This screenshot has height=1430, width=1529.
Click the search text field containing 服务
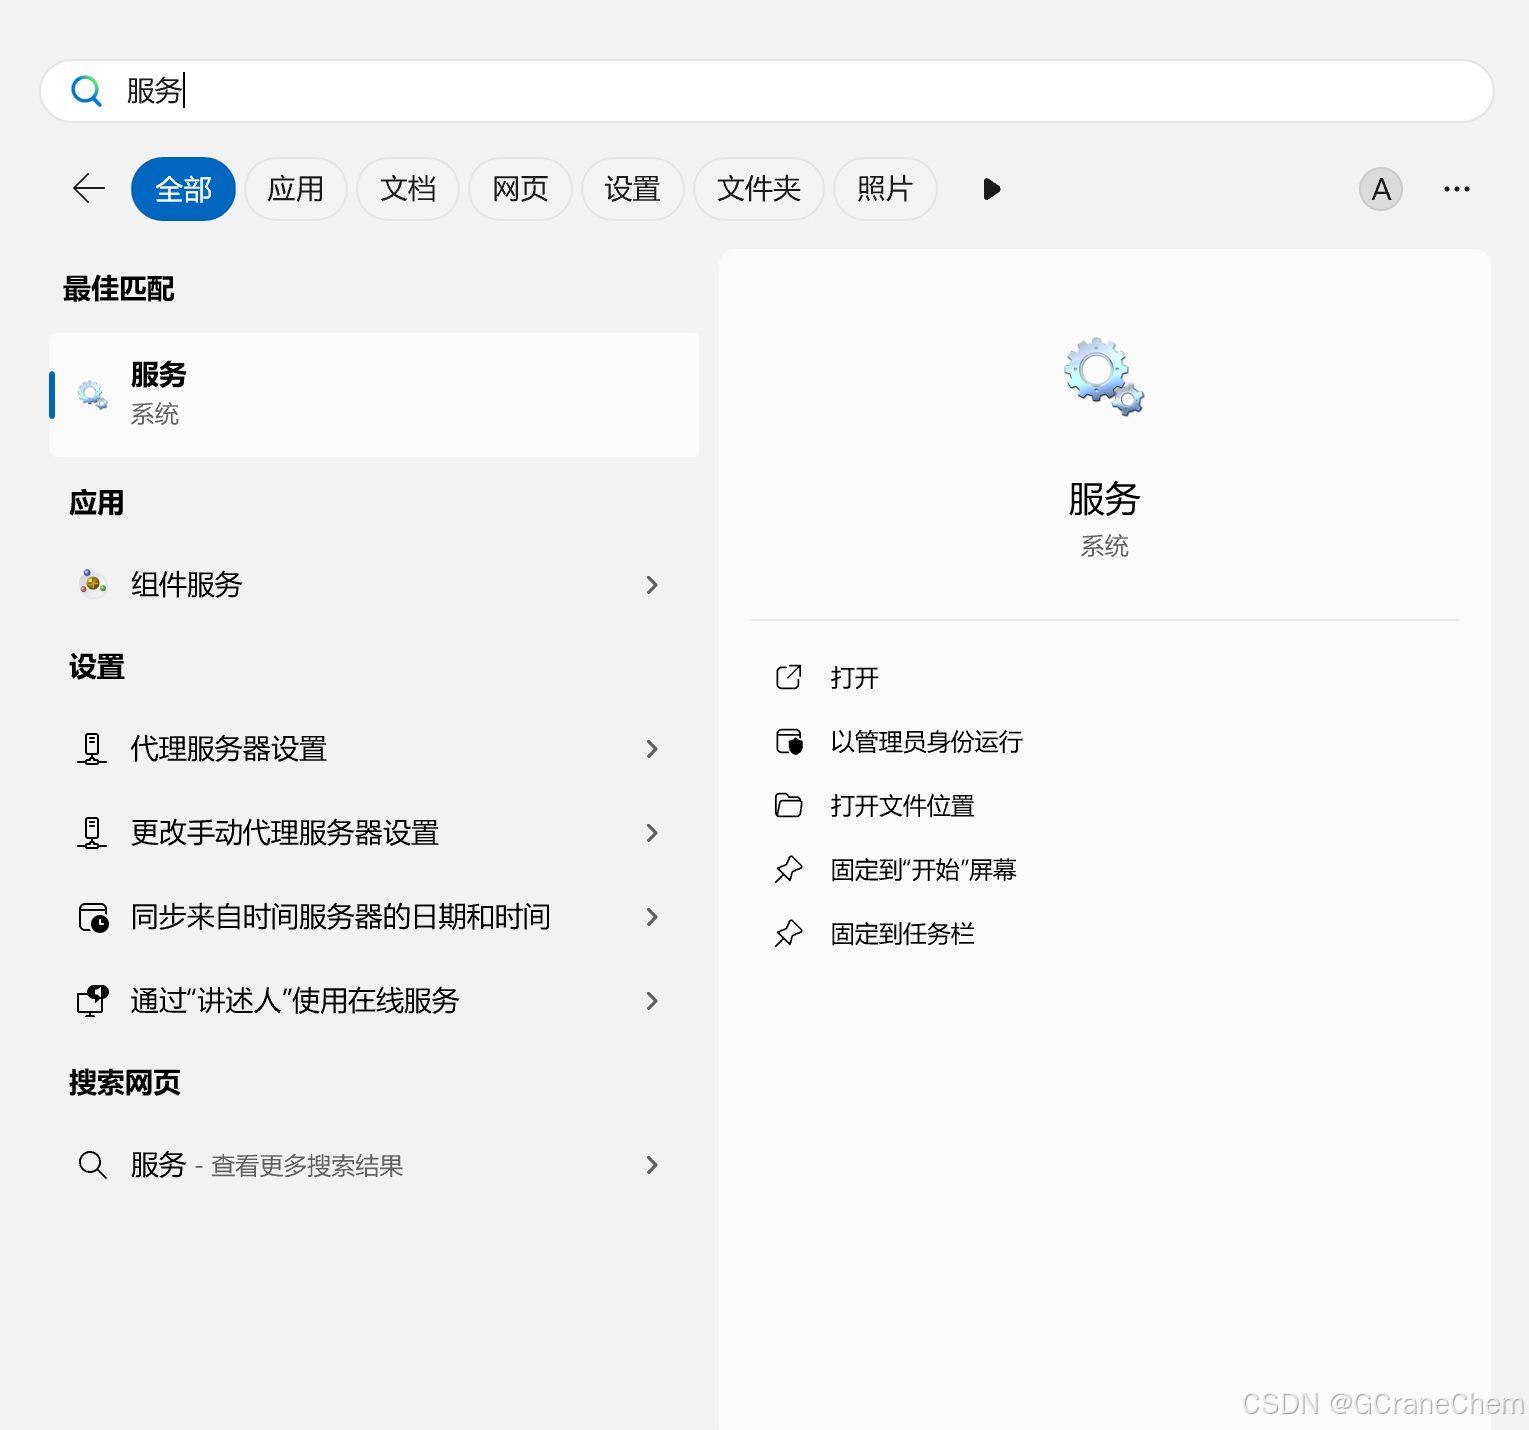(767, 91)
